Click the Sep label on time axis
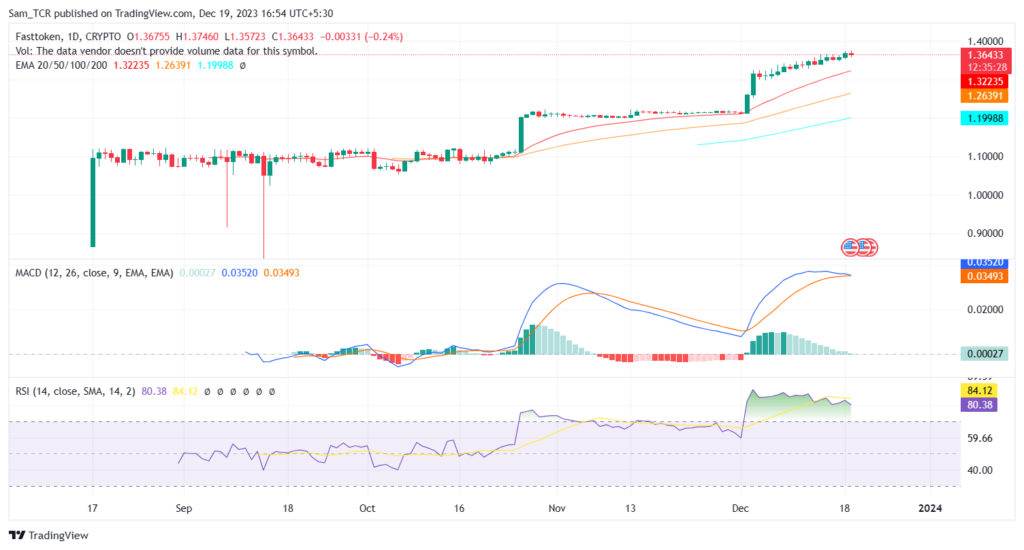The width and height of the screenshot is (1024, 550). tap(184, 508)
